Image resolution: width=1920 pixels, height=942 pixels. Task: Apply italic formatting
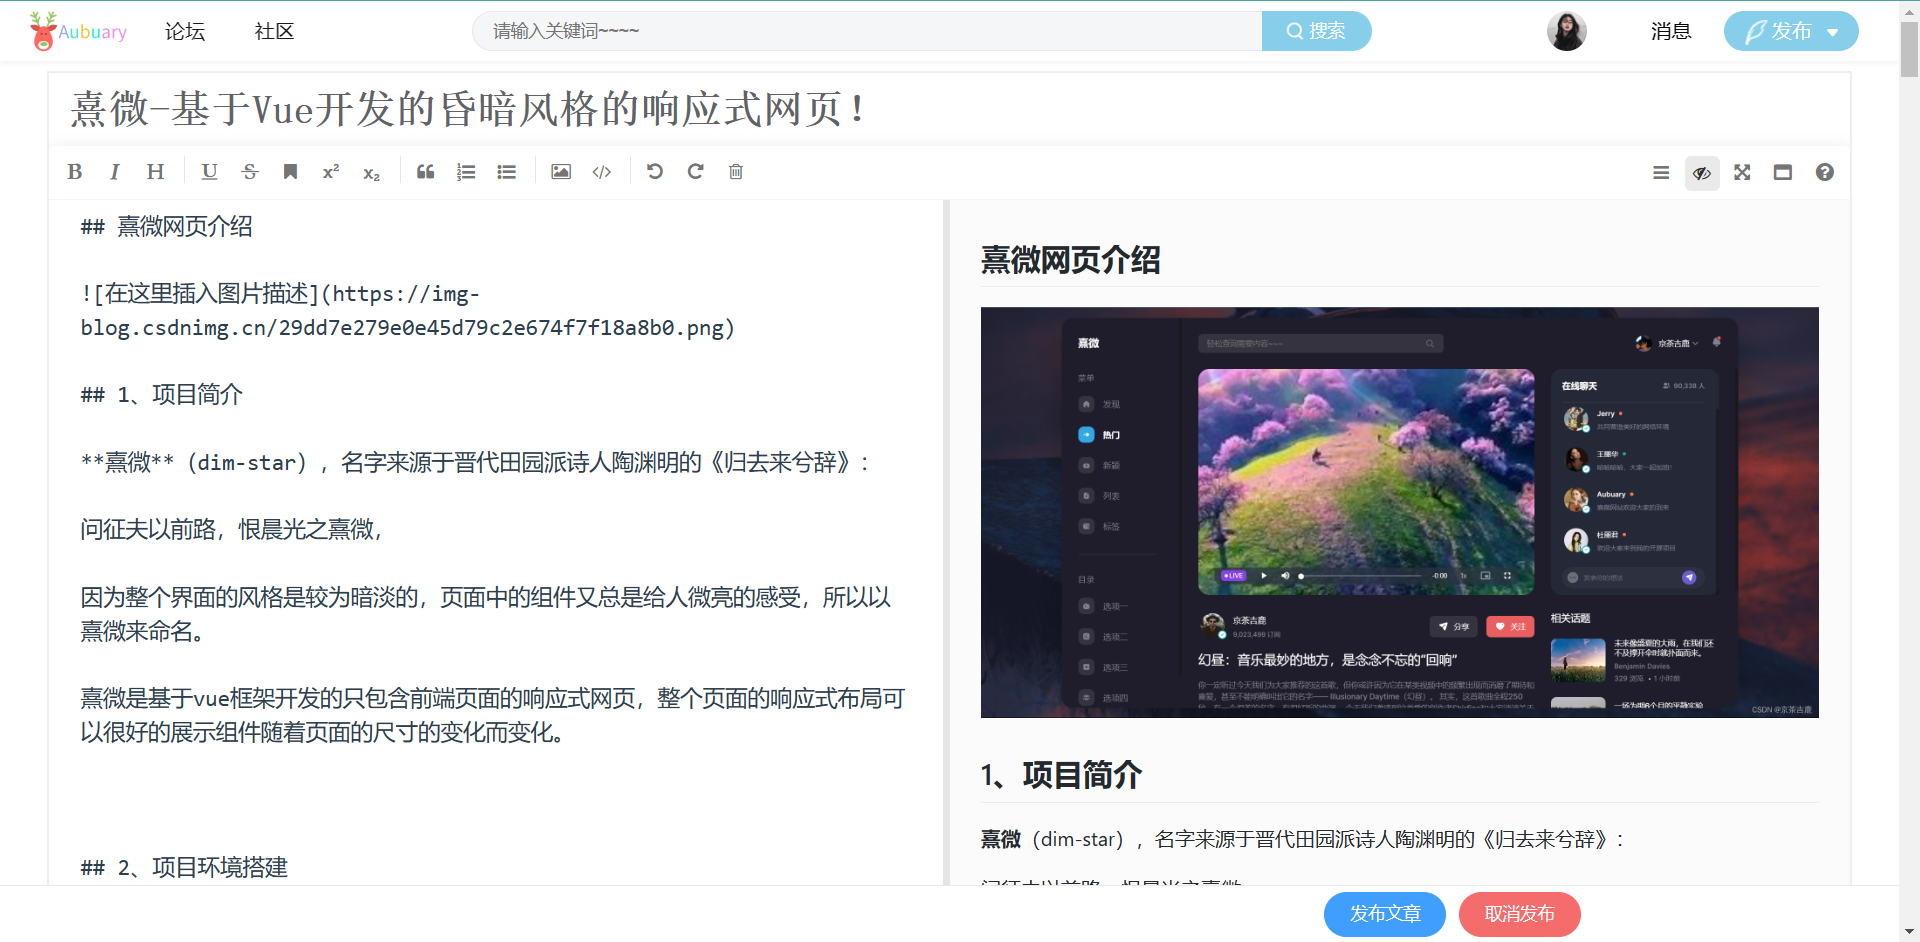(x=114, y=171)
